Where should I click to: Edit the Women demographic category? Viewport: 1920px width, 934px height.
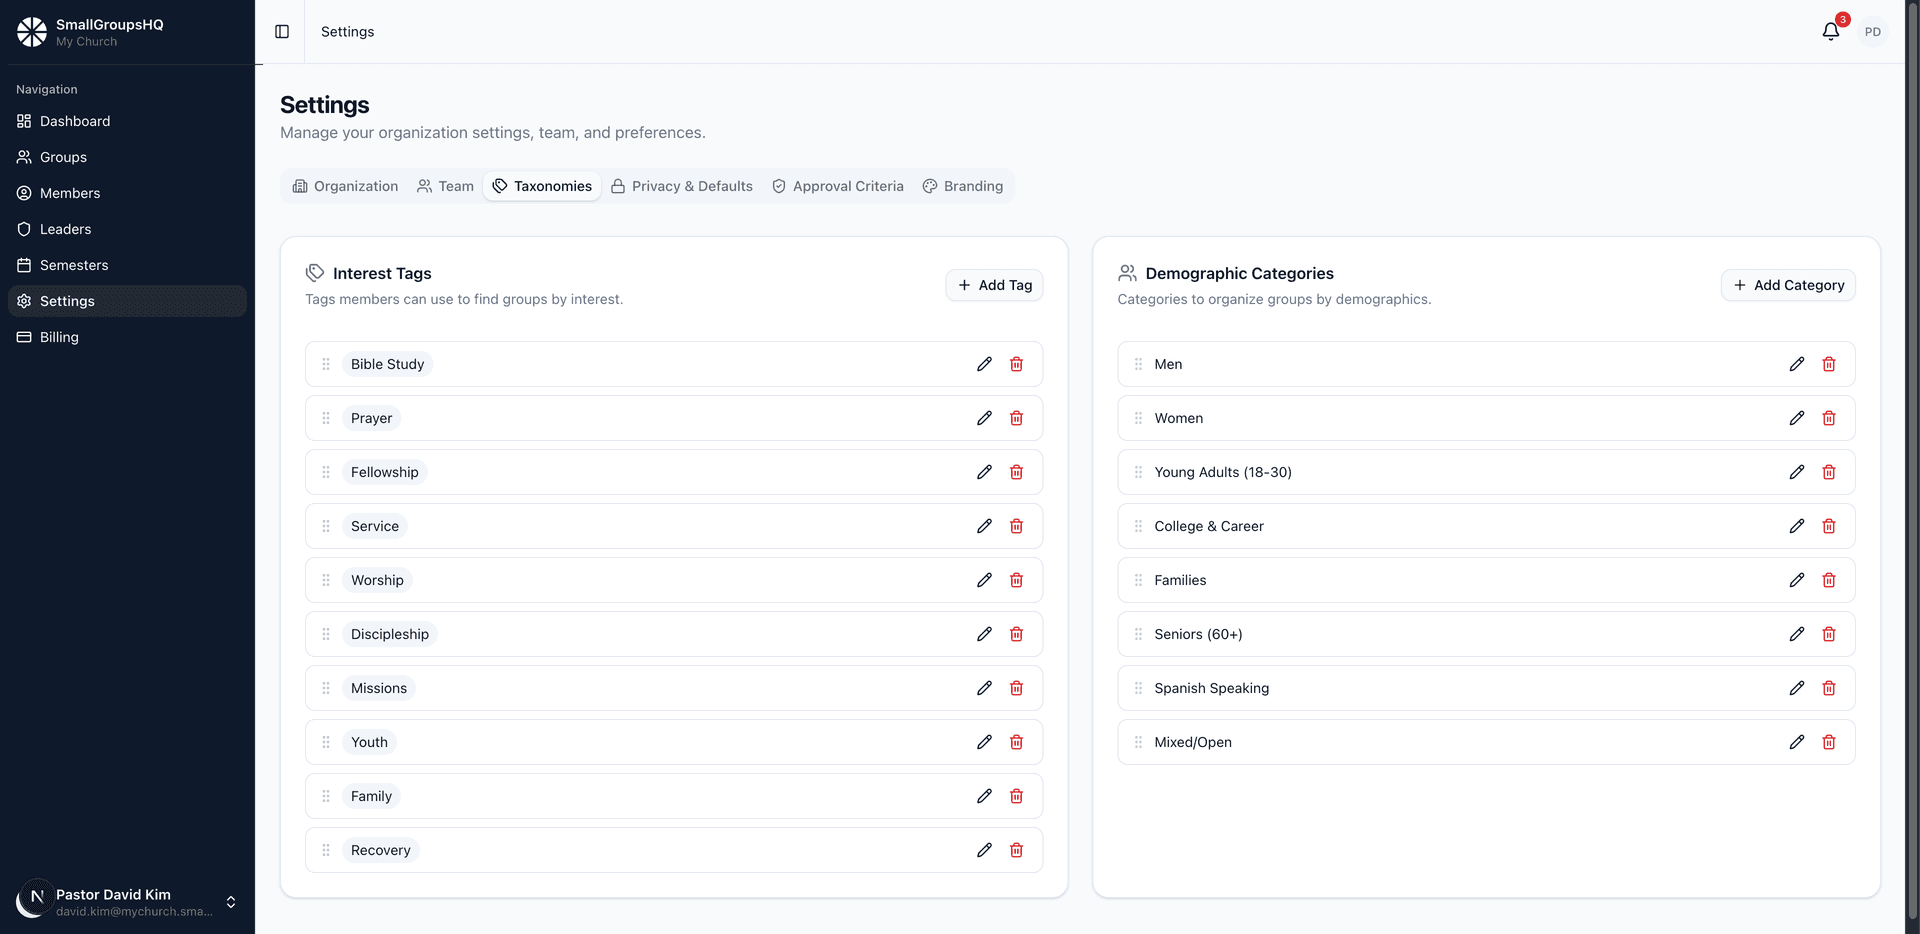point(1797,418)
